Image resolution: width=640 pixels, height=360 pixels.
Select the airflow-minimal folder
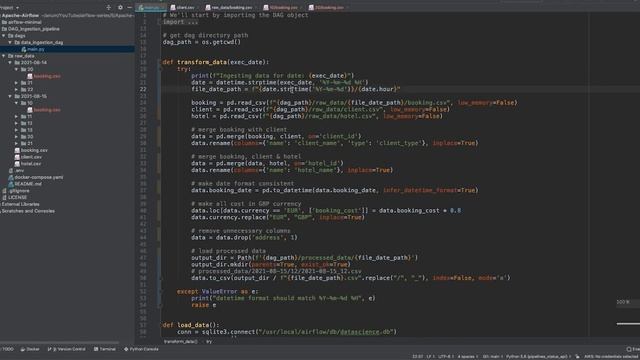[24, 22]
